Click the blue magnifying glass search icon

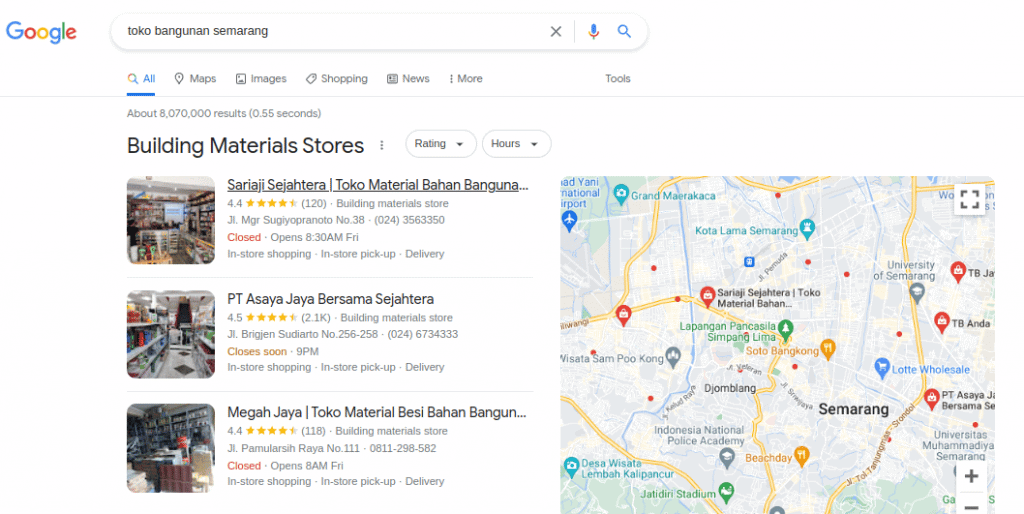pos(624,31)
